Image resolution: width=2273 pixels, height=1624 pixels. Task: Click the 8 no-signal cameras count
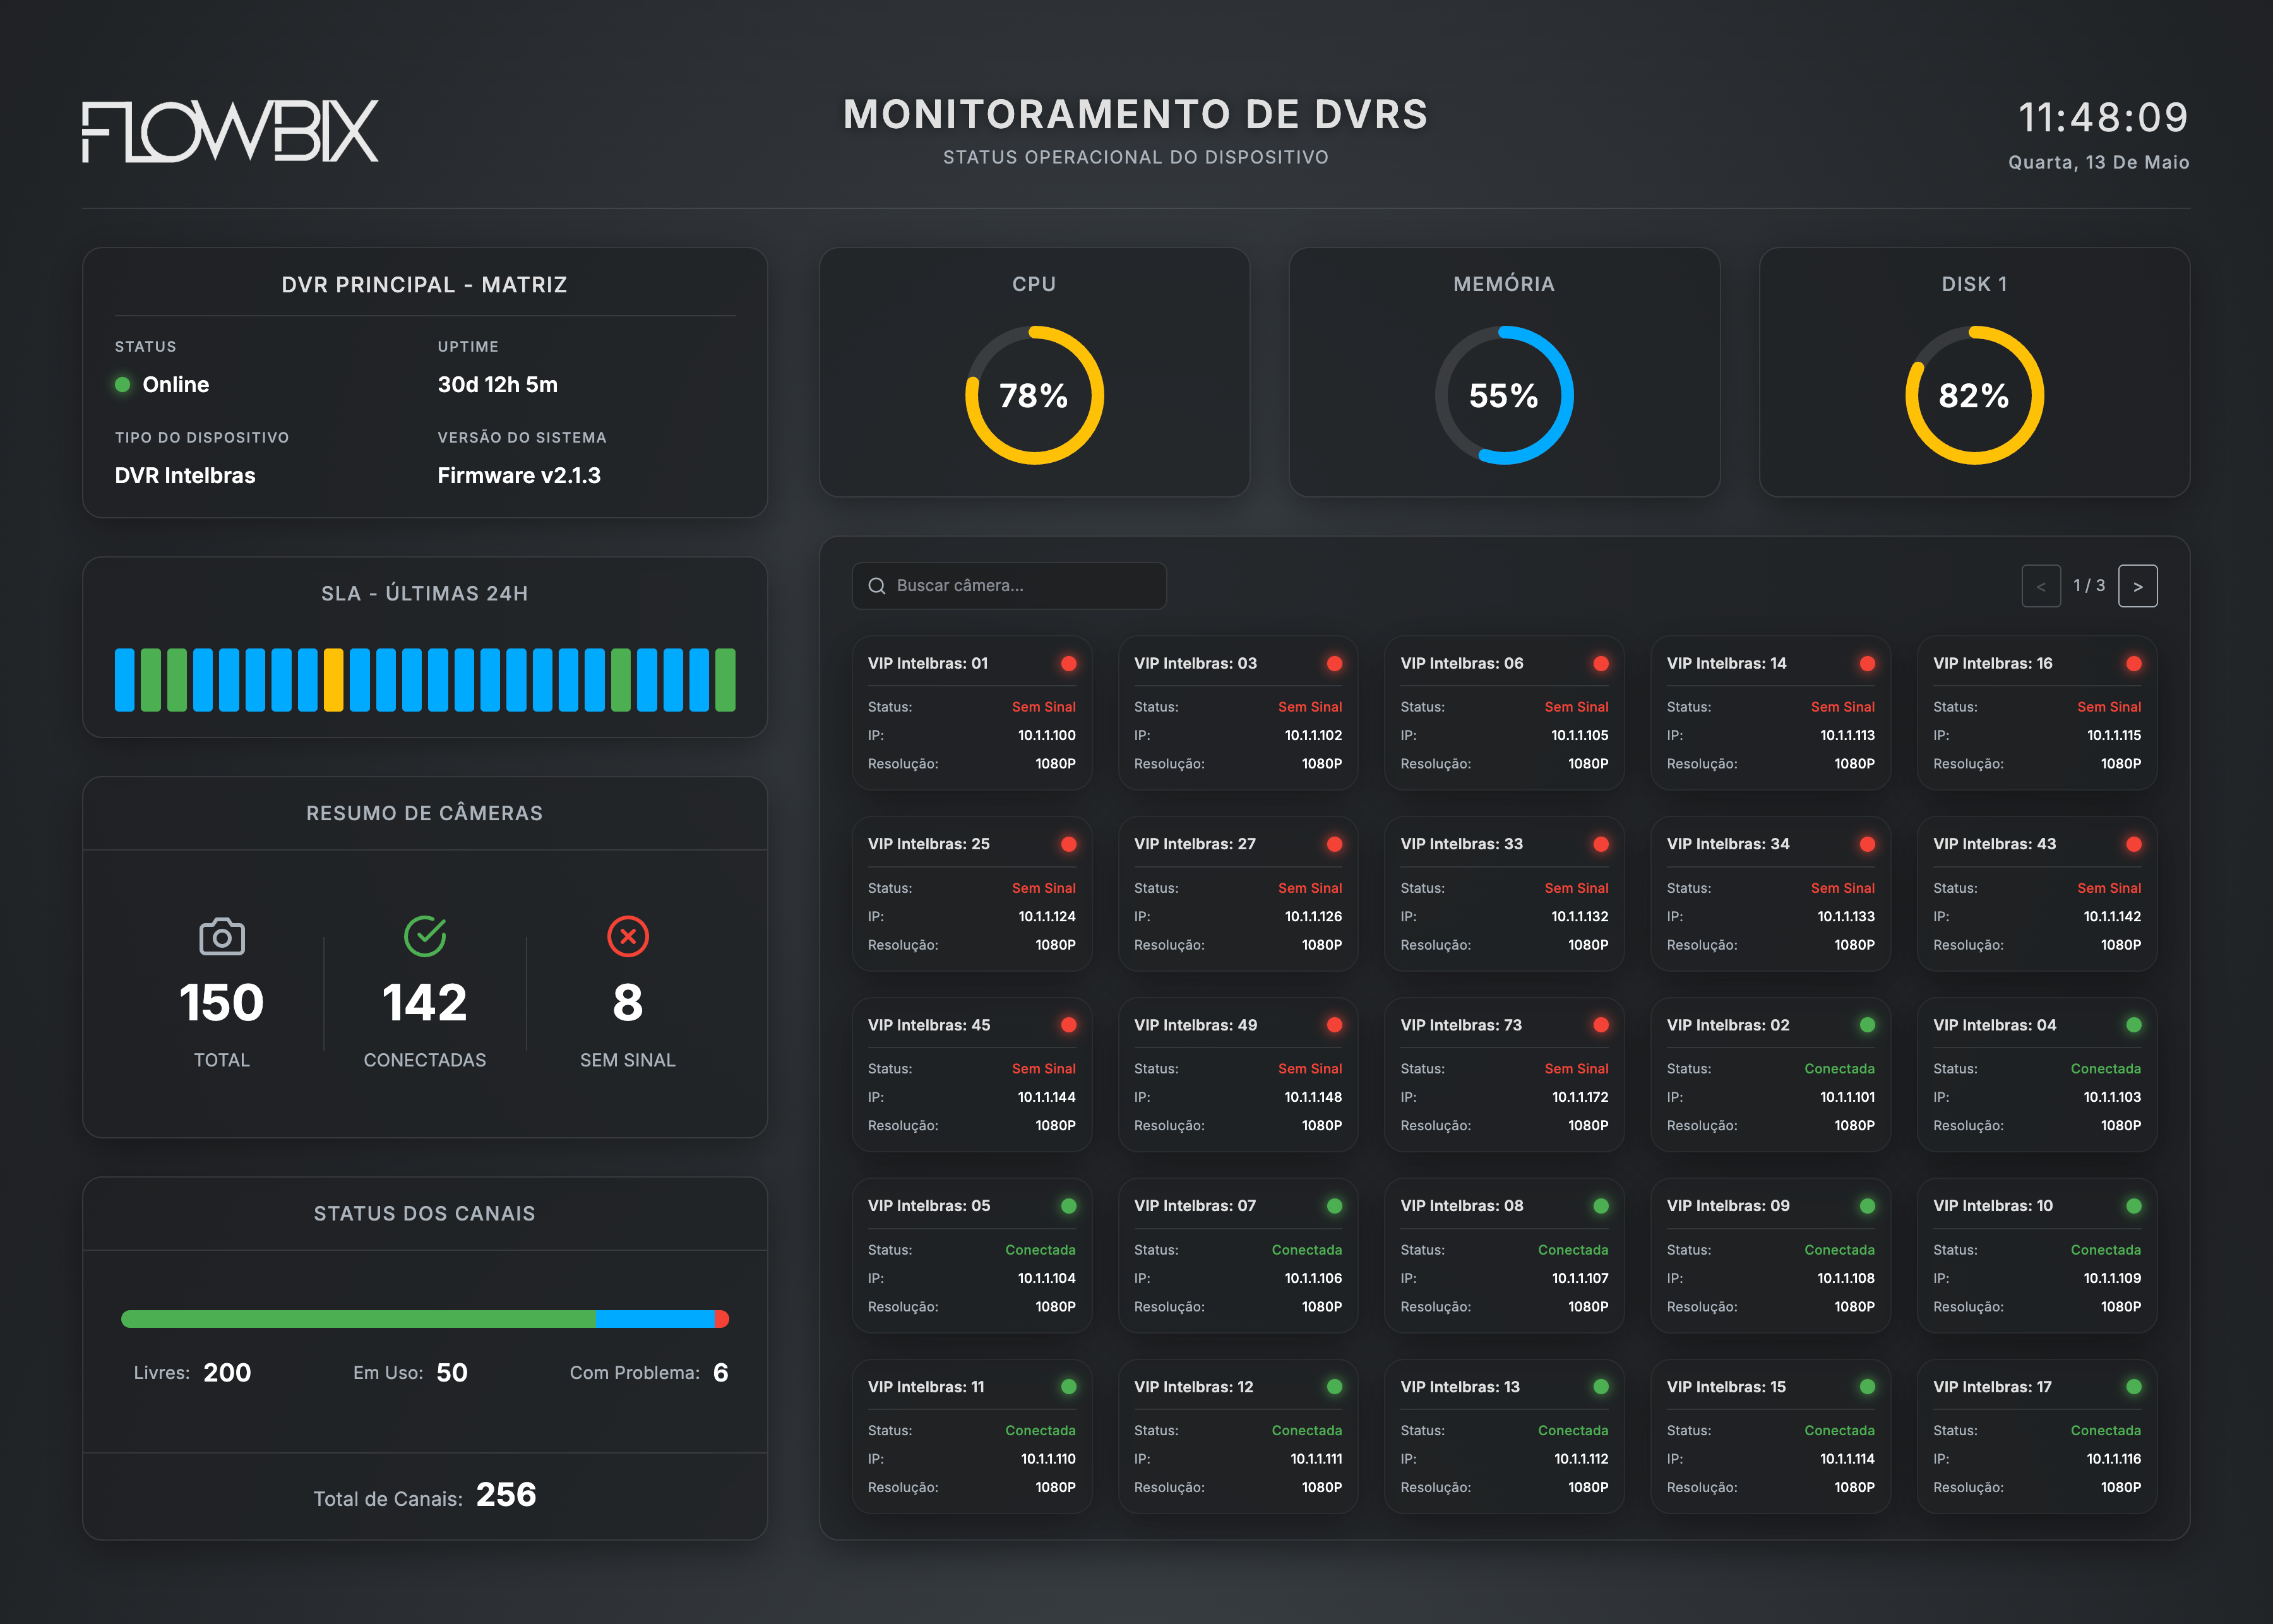tap(628, 1003)
